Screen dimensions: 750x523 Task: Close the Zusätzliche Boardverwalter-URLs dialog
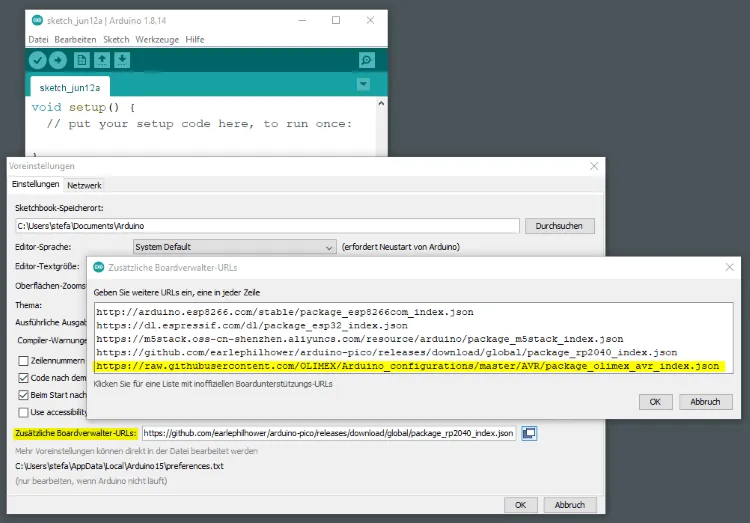click(x=729, y=267)
